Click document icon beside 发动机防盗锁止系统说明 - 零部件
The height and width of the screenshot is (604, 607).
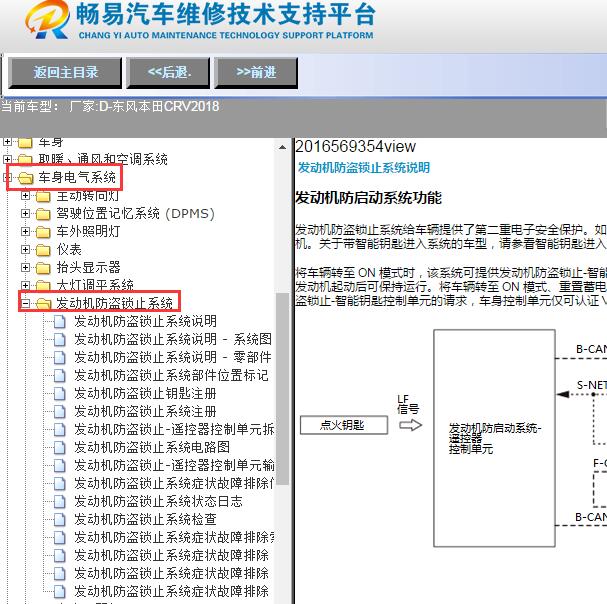(x=60, y=357)
